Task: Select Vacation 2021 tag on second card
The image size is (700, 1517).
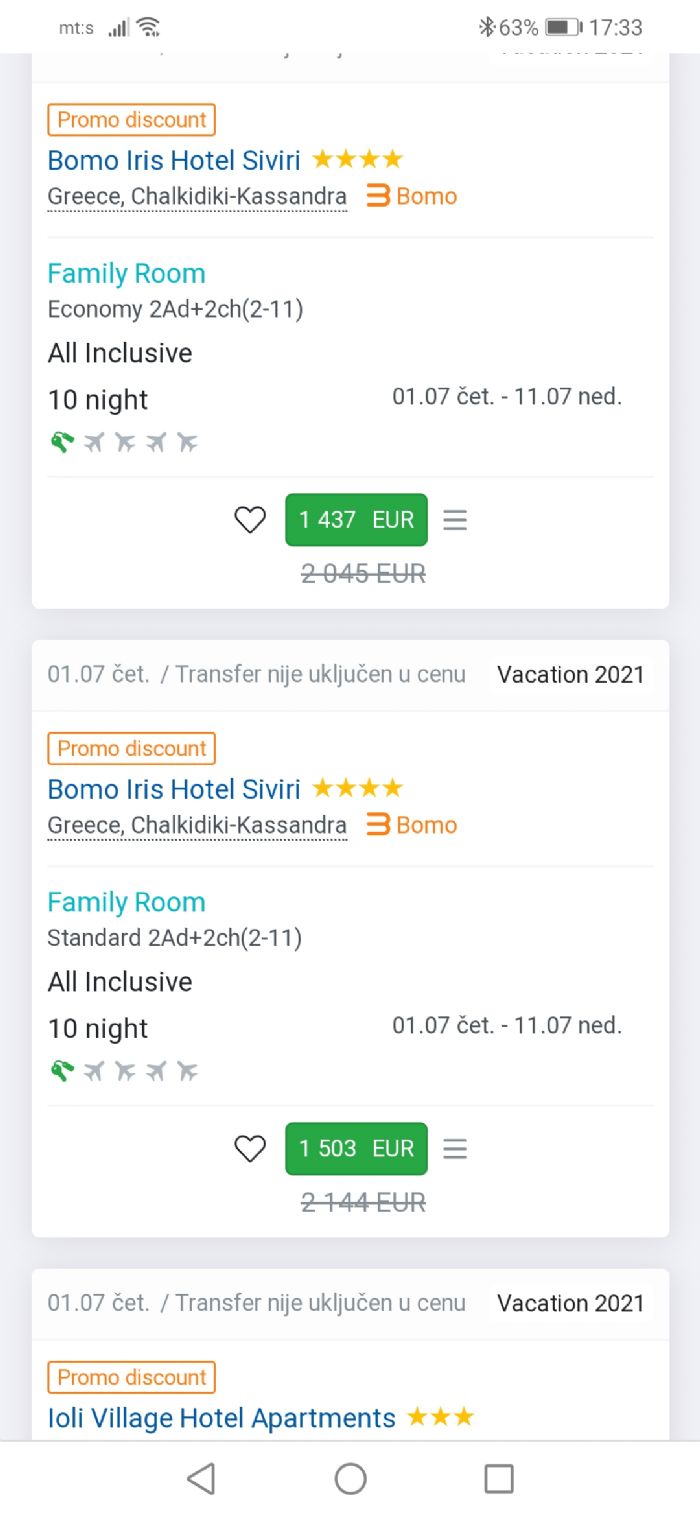Action: click(x=571, y=674)
